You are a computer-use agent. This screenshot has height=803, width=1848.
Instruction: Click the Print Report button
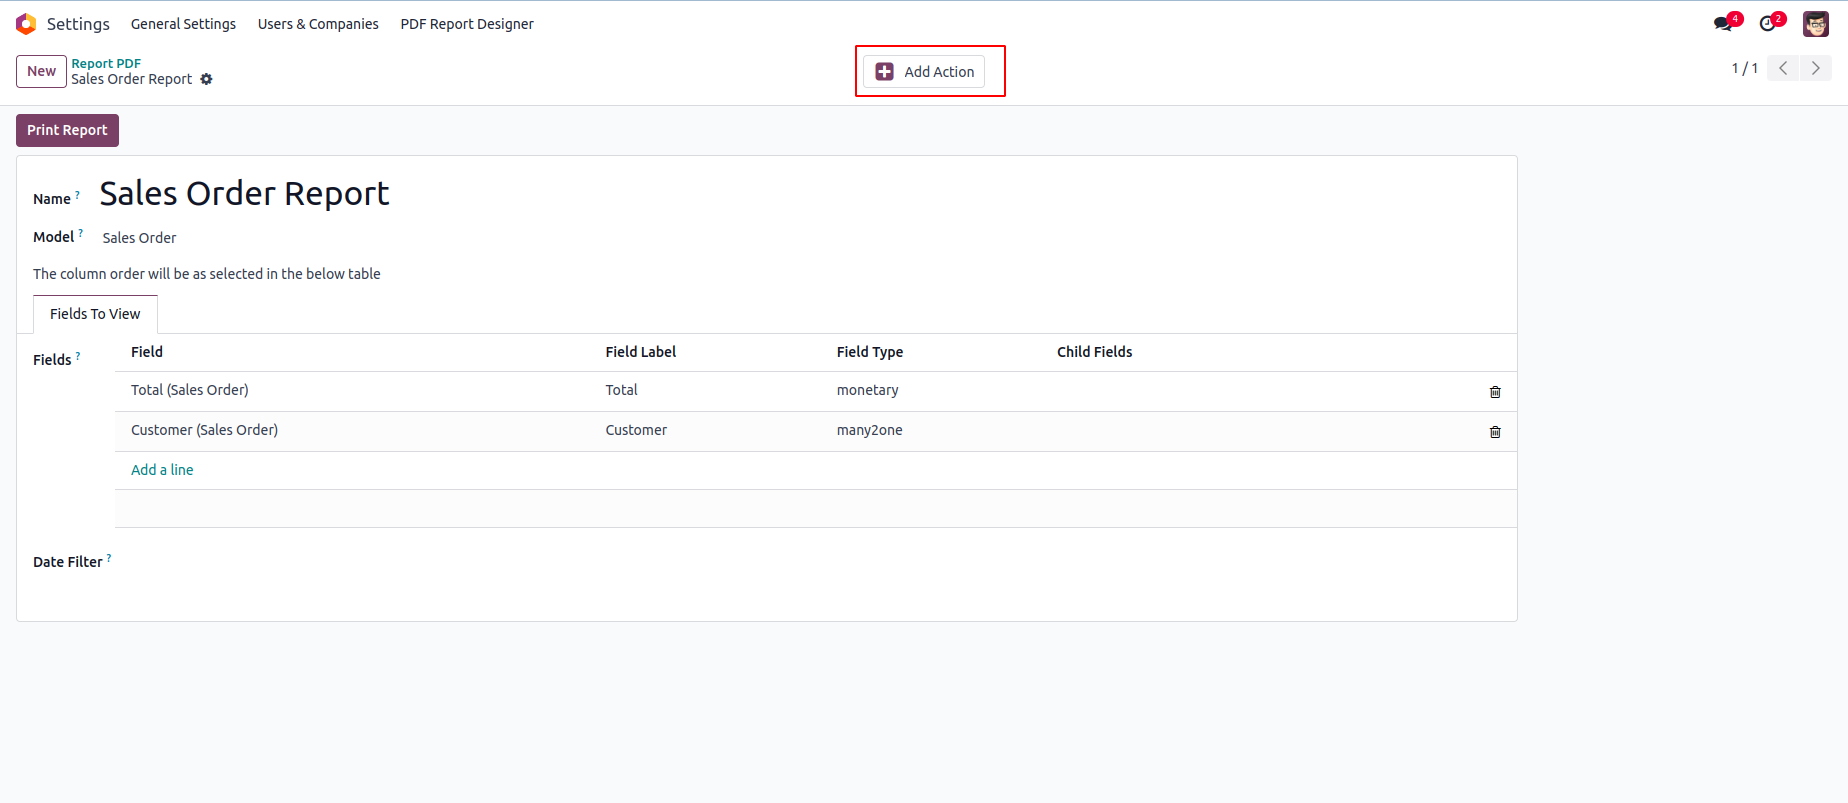67,130
